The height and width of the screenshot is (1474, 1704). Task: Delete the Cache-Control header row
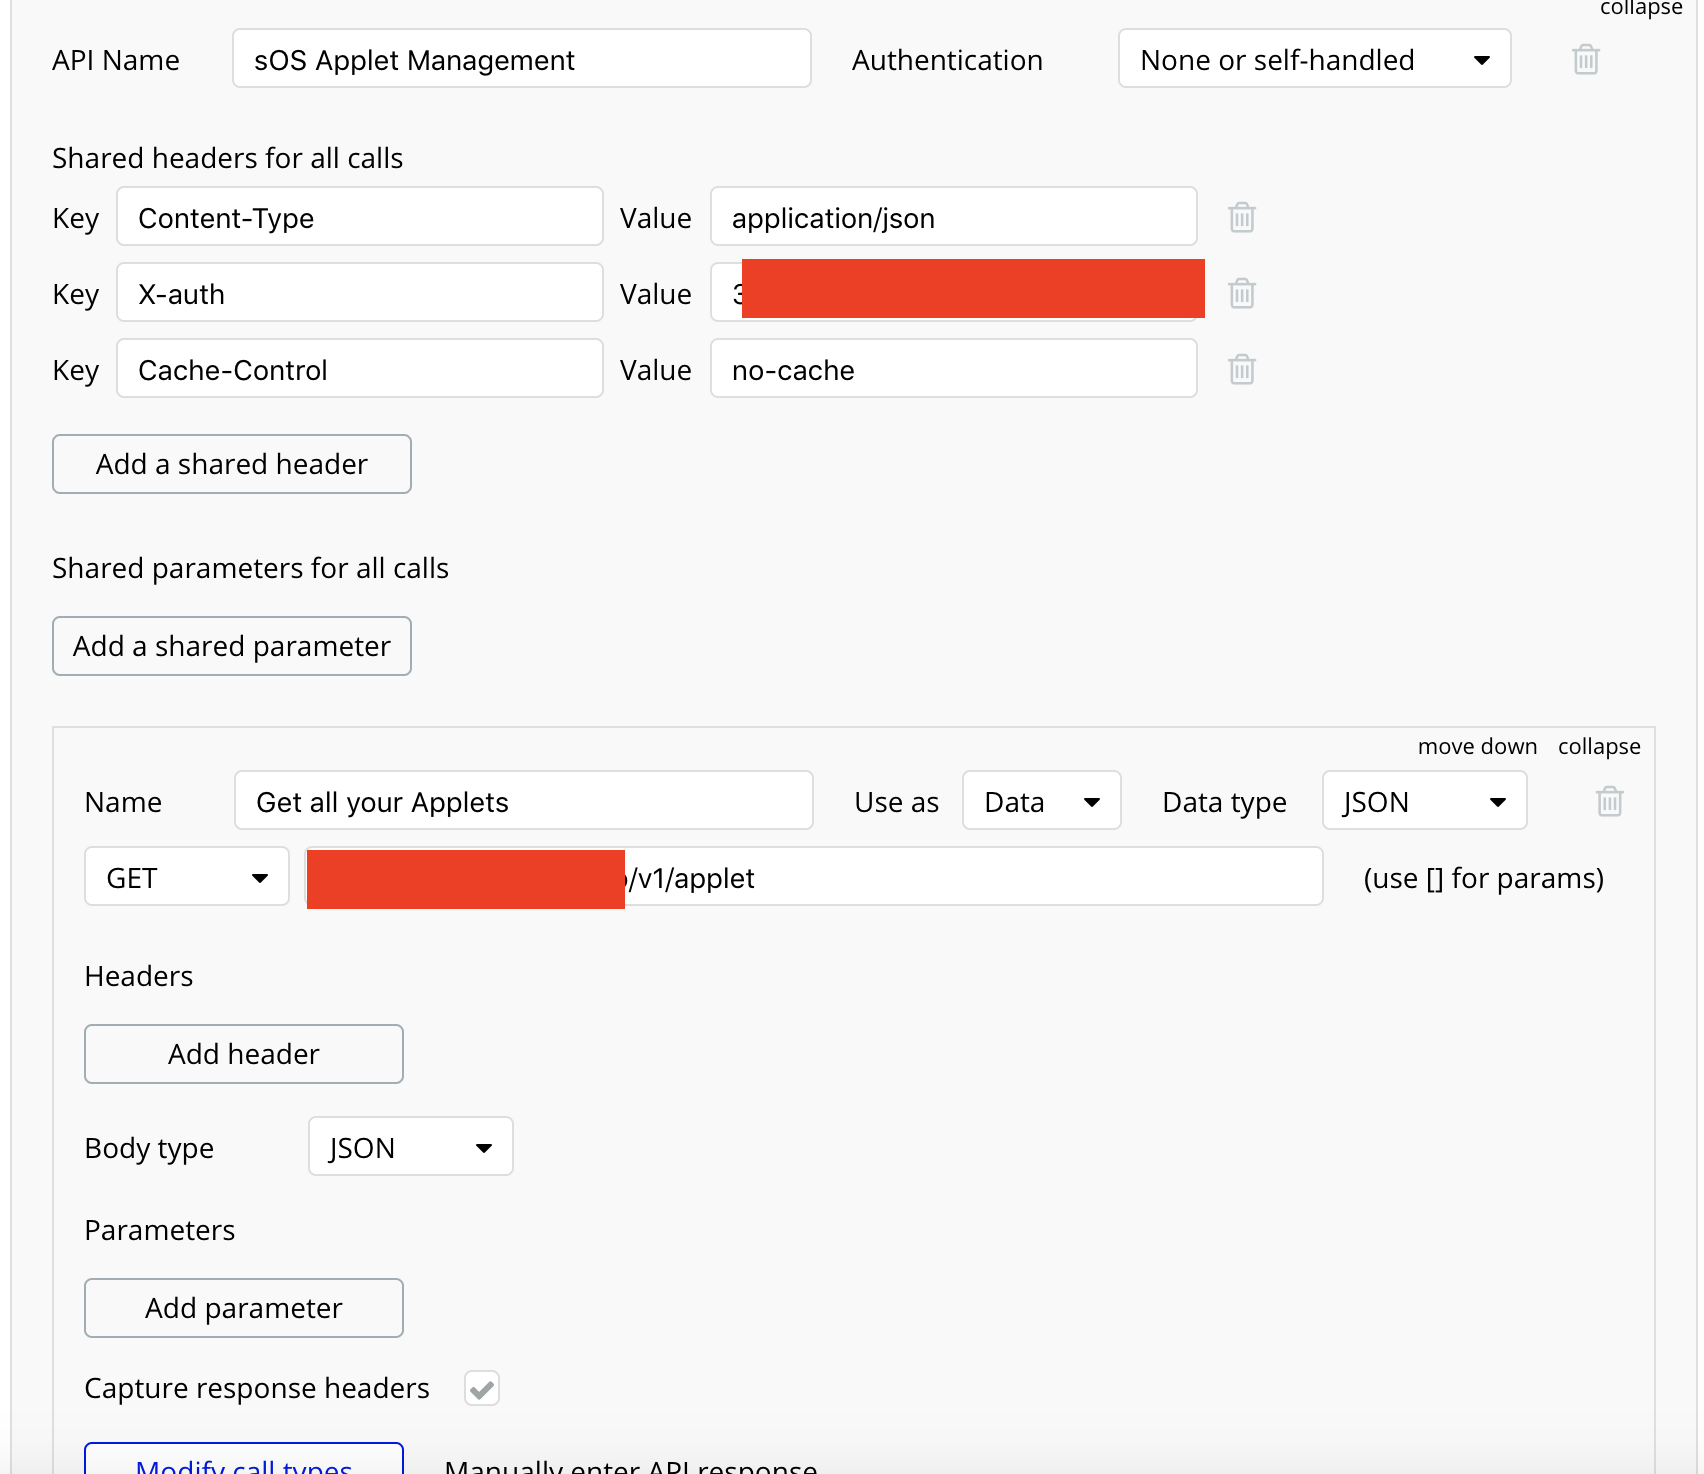point(1241,369)
